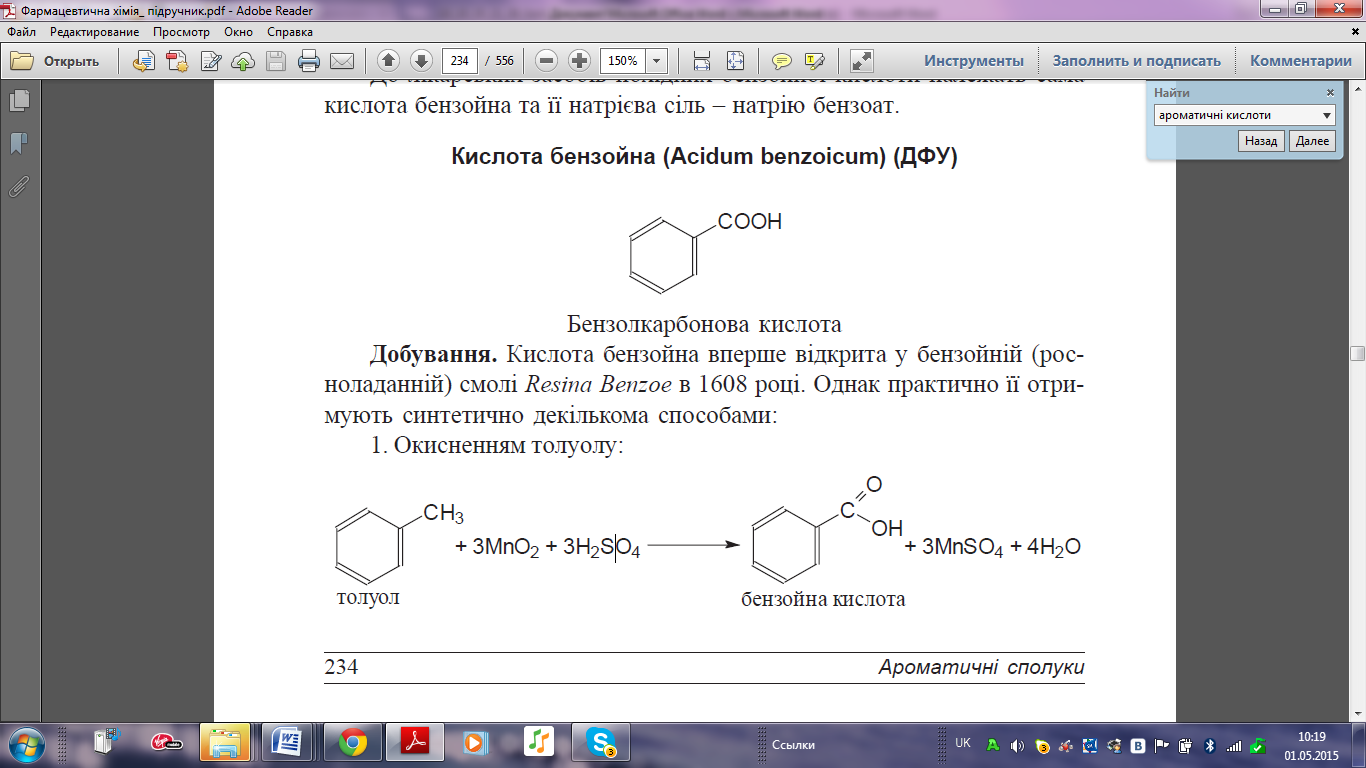Click the volume speaker tray icon
Image resolution: width=1366 pixels, height=768 pixels.
coord(1017,745)
